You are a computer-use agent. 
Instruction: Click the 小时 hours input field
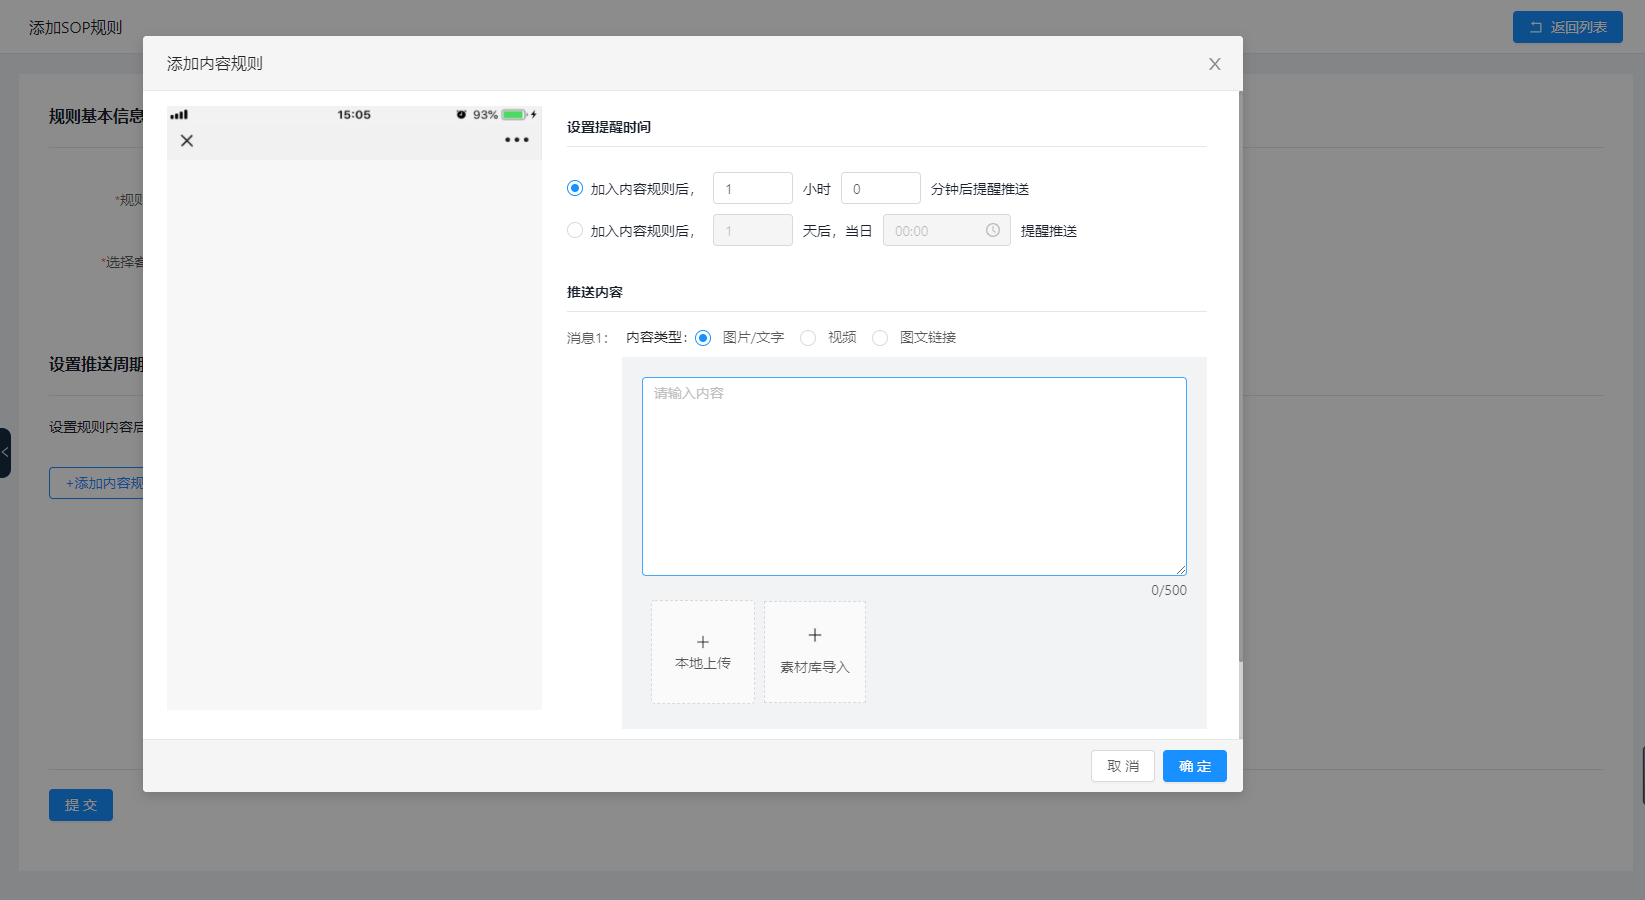click(x=753, y=188)
